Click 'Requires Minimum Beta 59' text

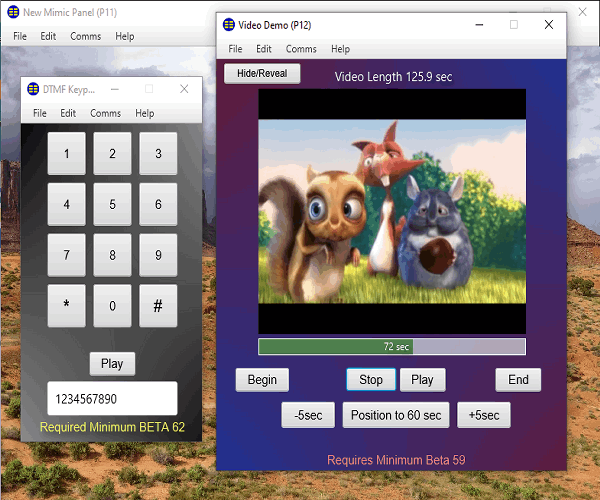coord(396,460)
